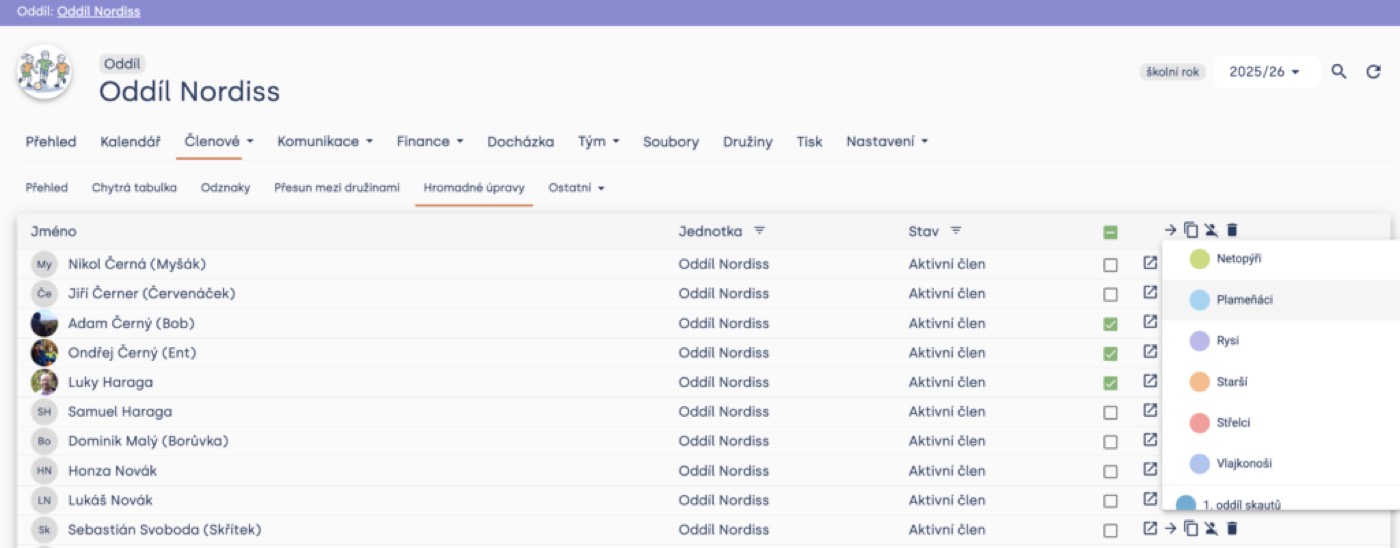Image resolution: width=1400 pixels, height=548 pixels.
Task: Switch to Přesun mezi družinami sub-tab
Action: (x=337, y=188)
